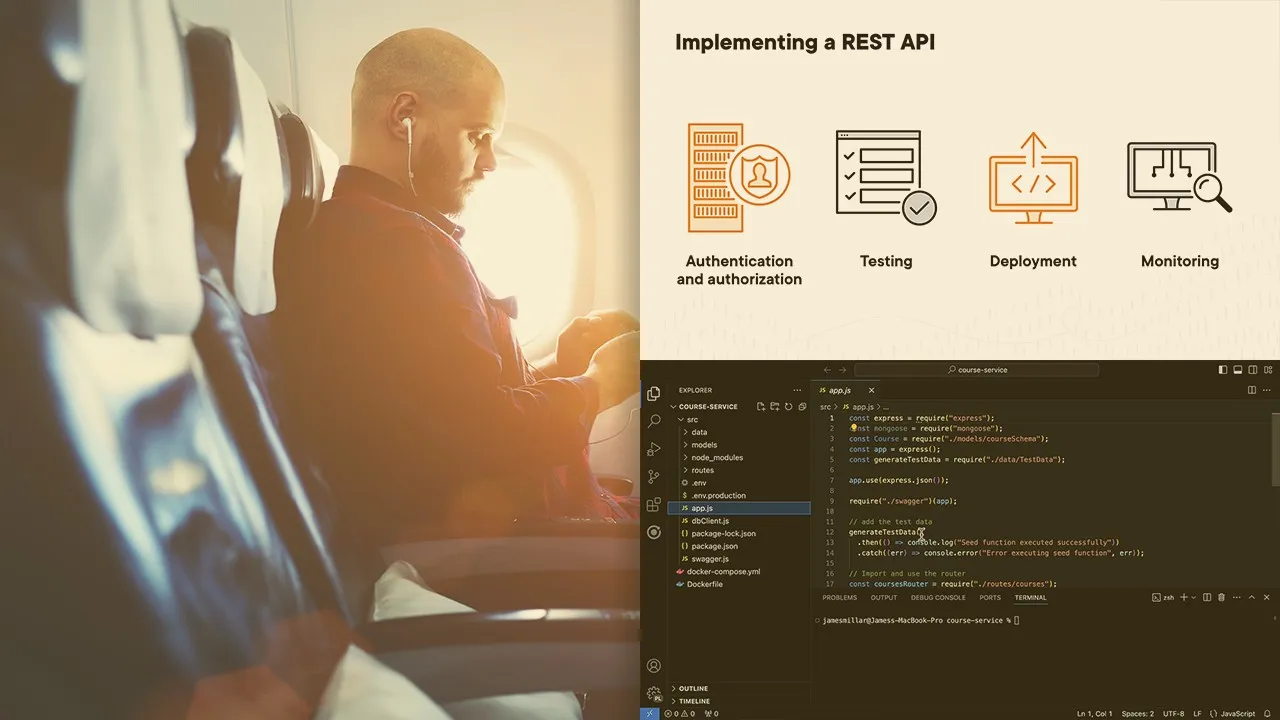The width and height of the screenshot is (1280, 720).
Task: Open the Run and Debug view
Action: 654,449
